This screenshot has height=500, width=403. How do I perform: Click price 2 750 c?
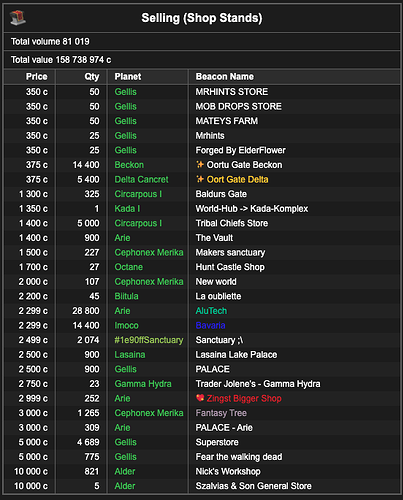click(33, 384)
